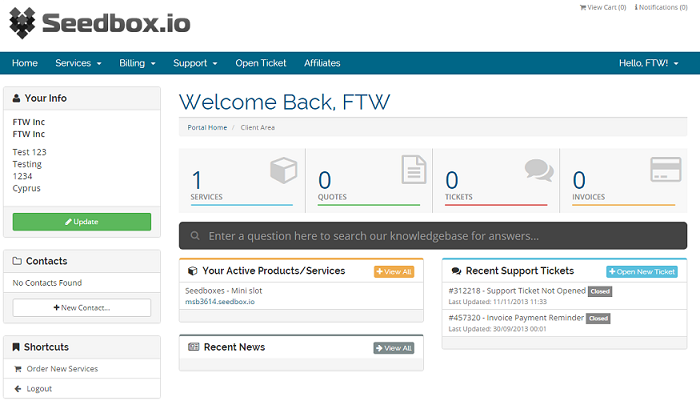This screenshot has width=700, height=413.
Task: Click Last Updated: 30/09/2013 00:01 text
Action: pos(497,329)
